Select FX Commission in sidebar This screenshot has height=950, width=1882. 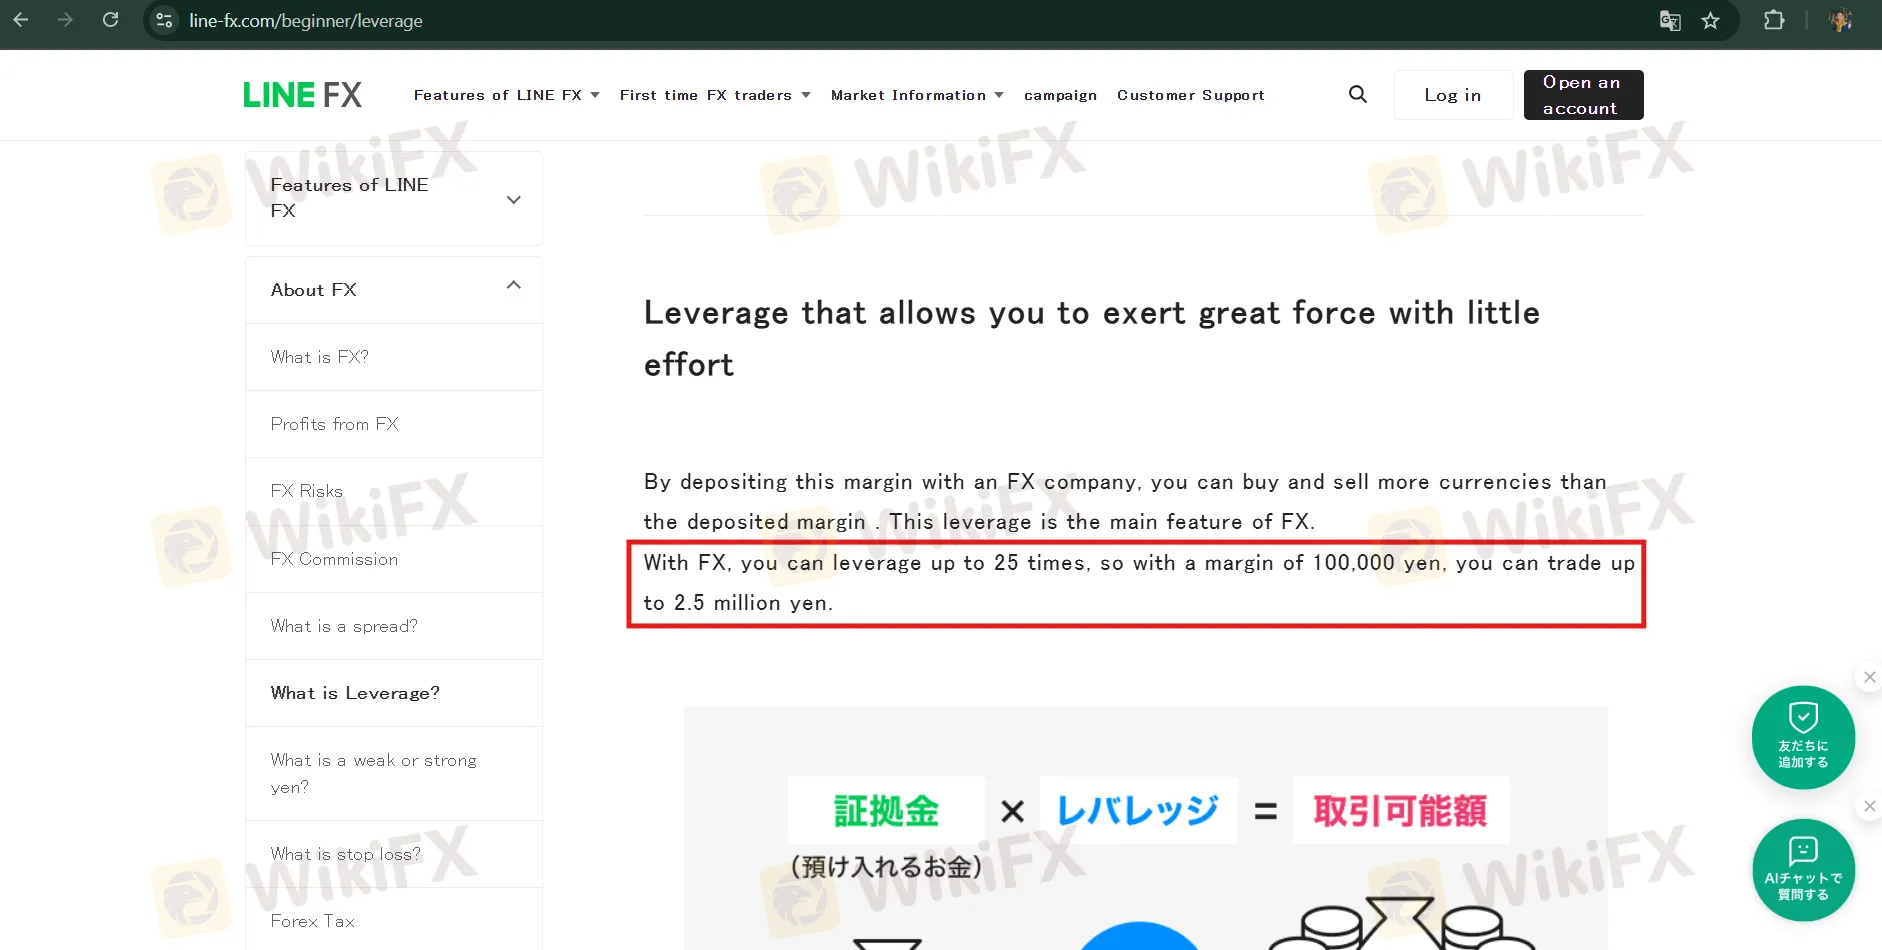coord(334,559)
